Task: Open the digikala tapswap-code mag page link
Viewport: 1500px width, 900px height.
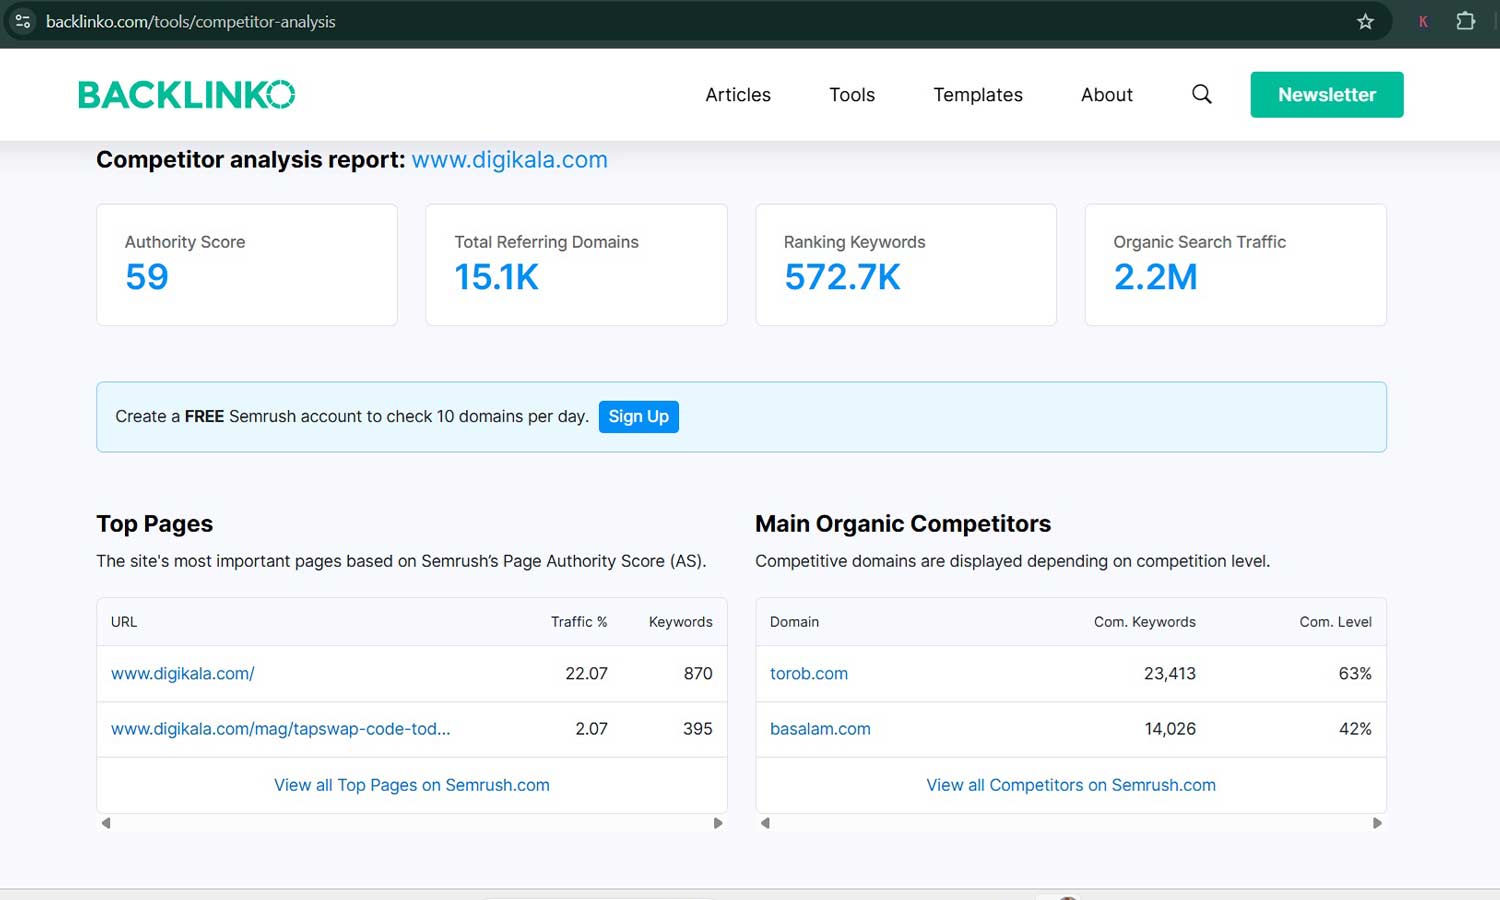Action: (x=281, y=729)
